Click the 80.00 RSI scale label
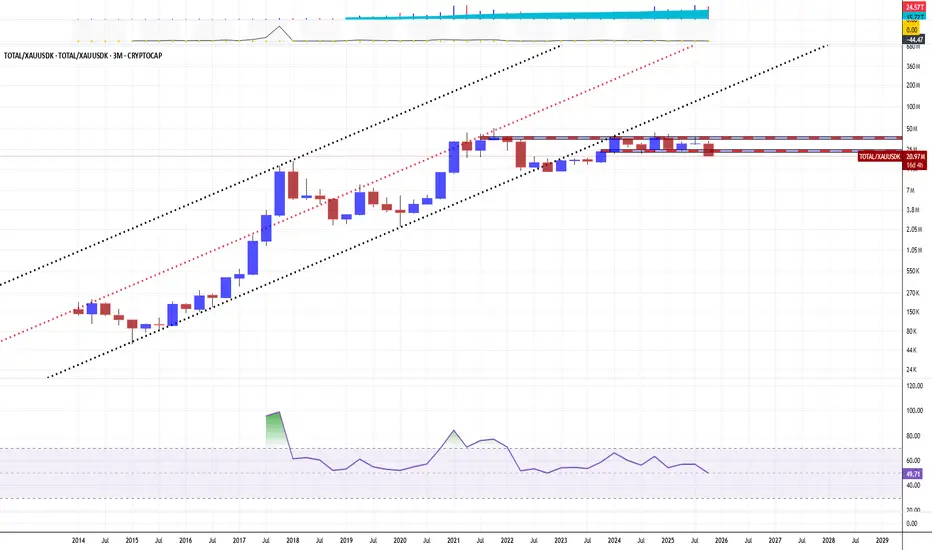932x550 pixels. [913, 436]
